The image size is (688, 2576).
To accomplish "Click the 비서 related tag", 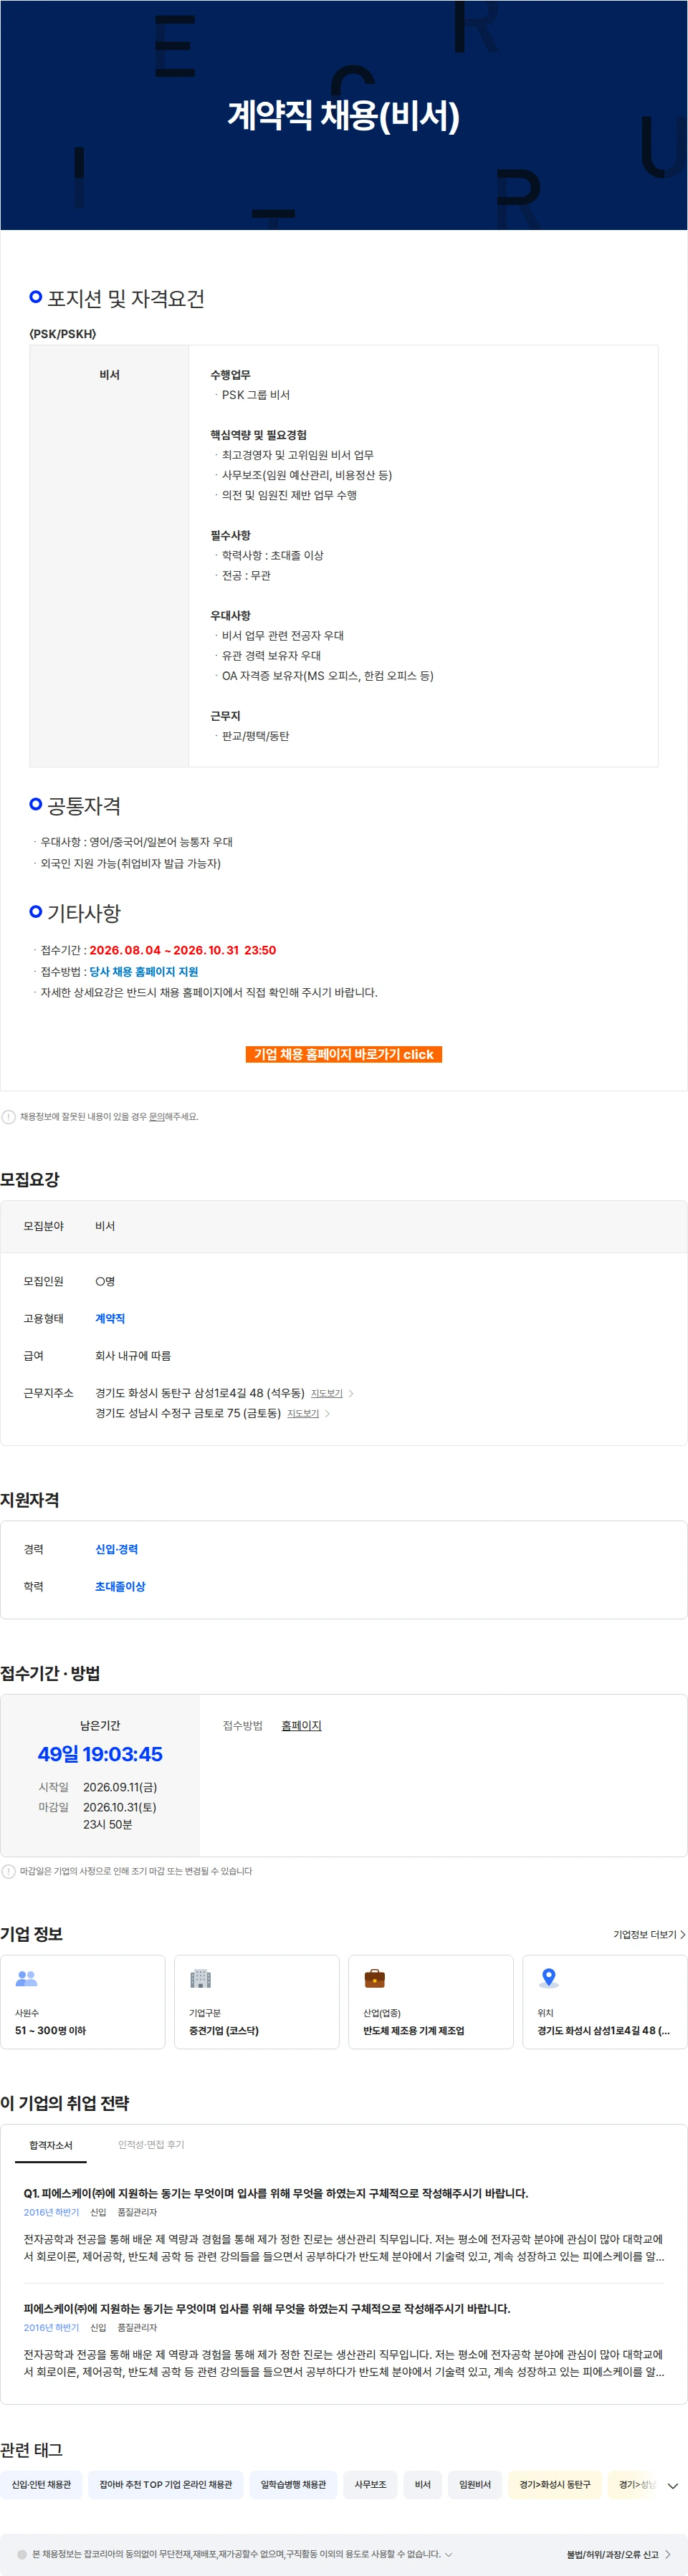I will tap(423, 2484).
